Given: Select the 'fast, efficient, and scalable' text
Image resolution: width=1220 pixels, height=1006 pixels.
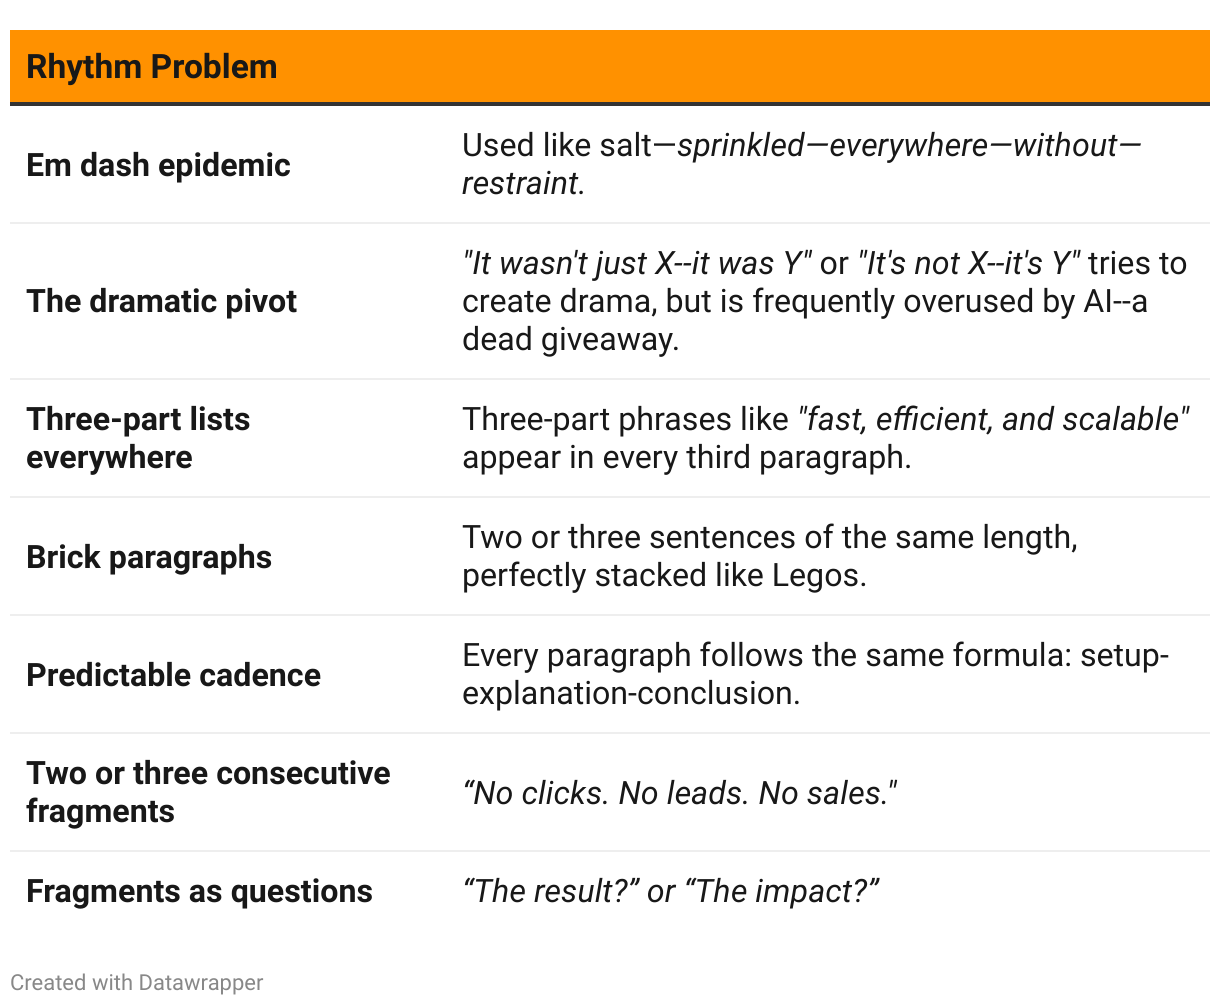Looking at the screenshot, I should click(993, 419).
